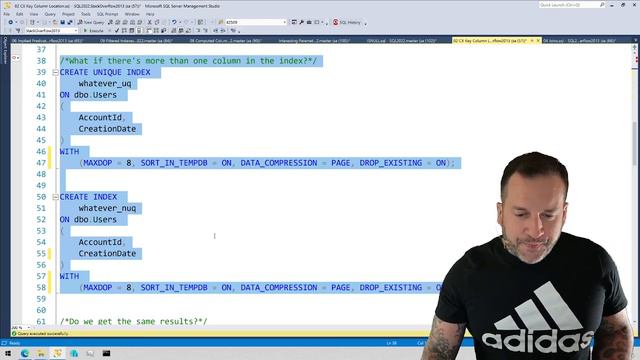Click the database query icon after New Query
The height and width of the screenshot is (360, 640).
coord(110,22)
